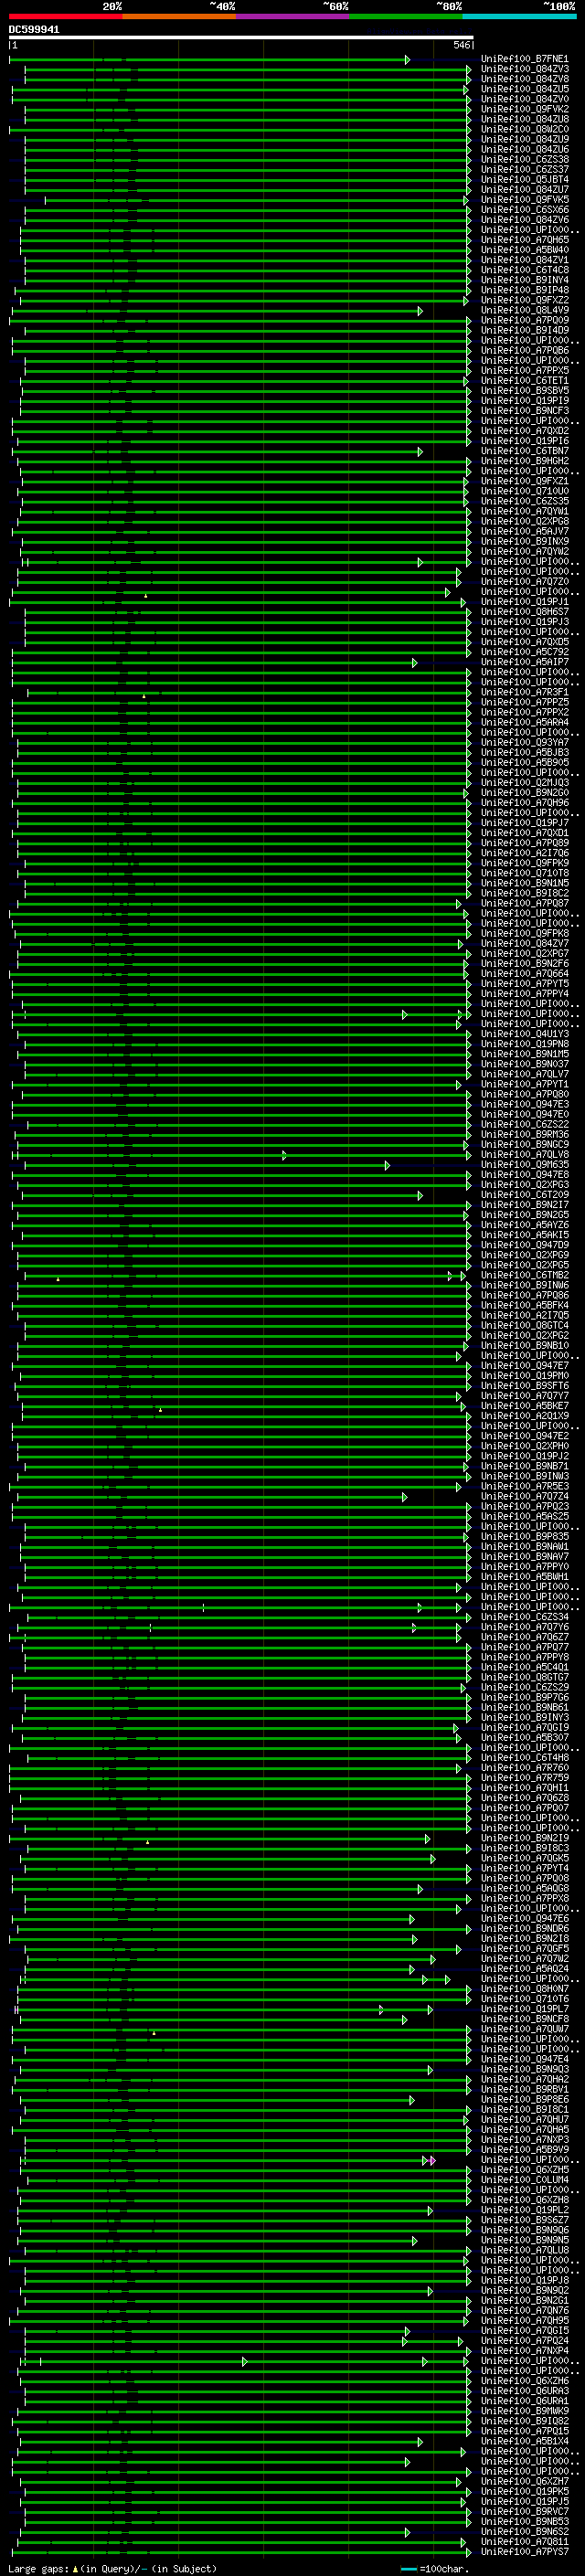Select the UniRef100_B9N2I7 label
This screenshot has width=585, height=2576.
click(x=525, y=1205)
